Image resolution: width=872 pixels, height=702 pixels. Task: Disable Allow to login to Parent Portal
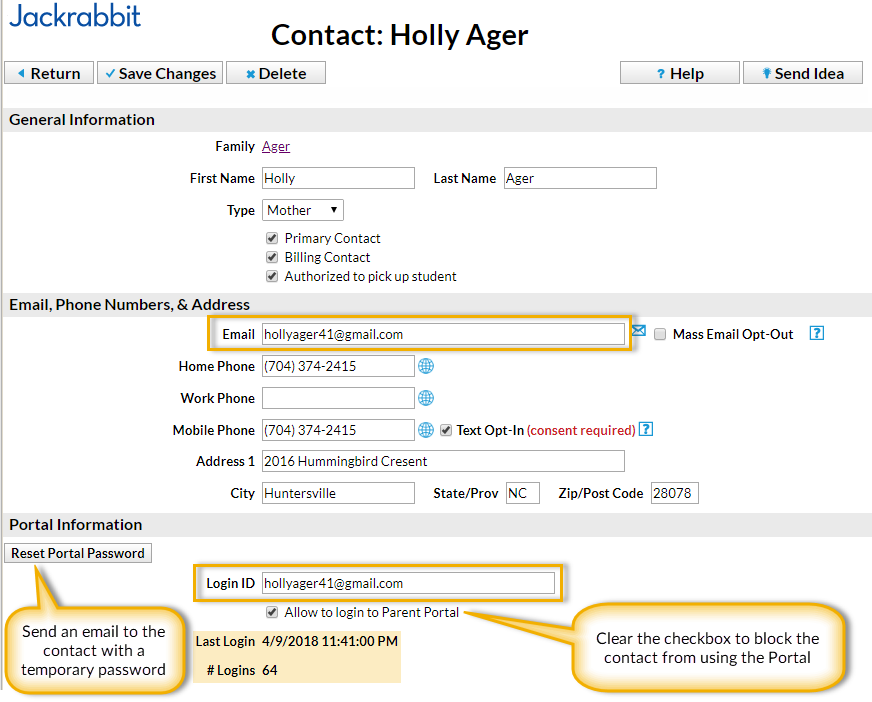click(x=272, y=612)
